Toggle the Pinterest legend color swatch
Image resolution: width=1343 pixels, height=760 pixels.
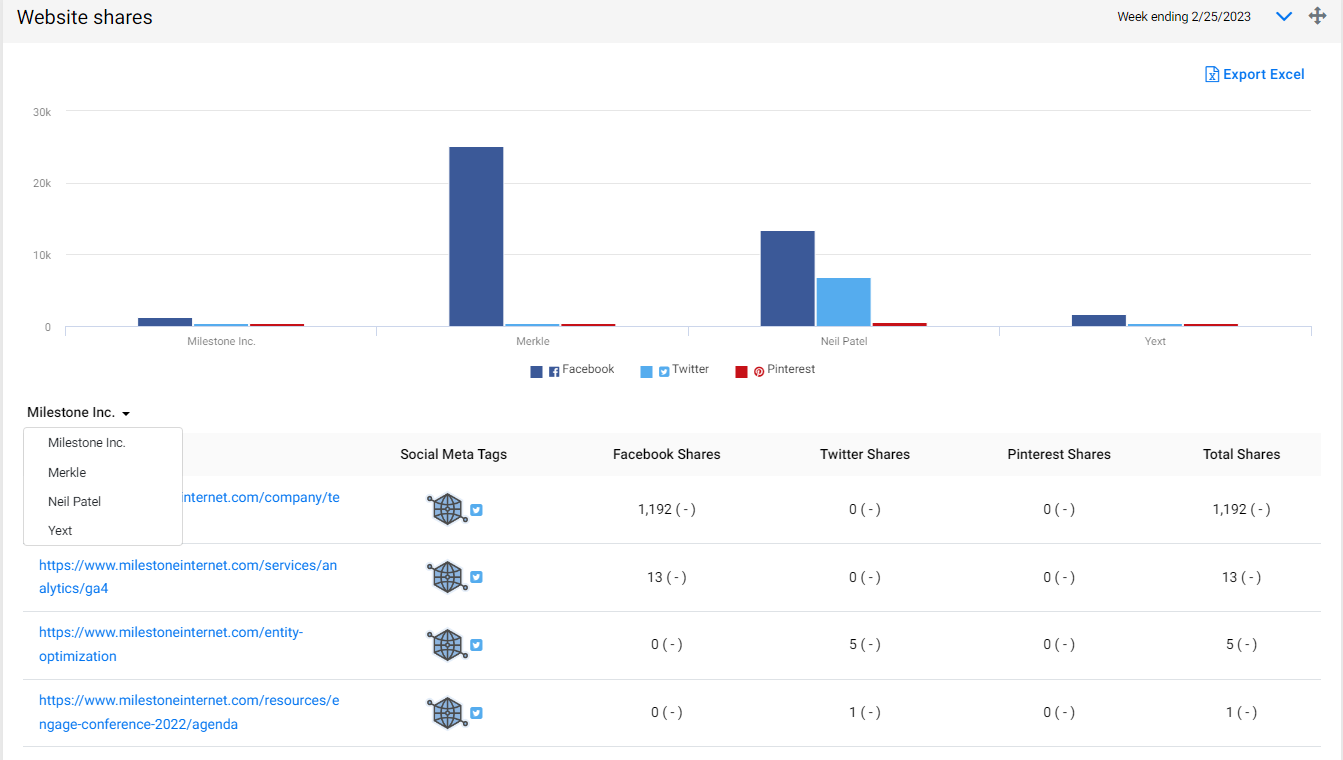(742, 372)
